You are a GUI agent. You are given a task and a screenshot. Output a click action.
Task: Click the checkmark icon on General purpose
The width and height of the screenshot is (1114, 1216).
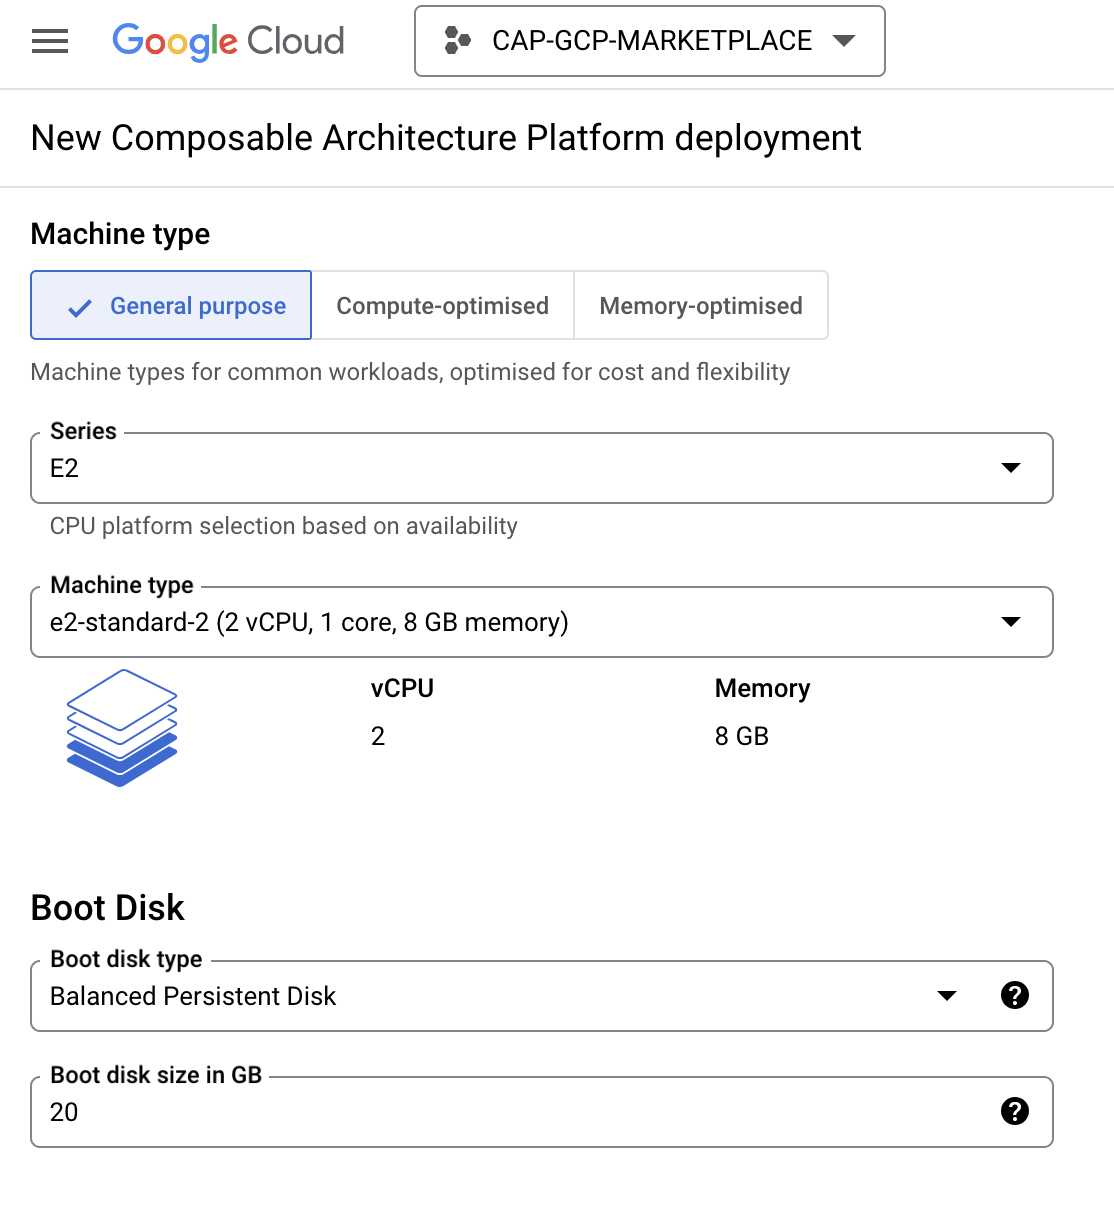coord(80,308)
